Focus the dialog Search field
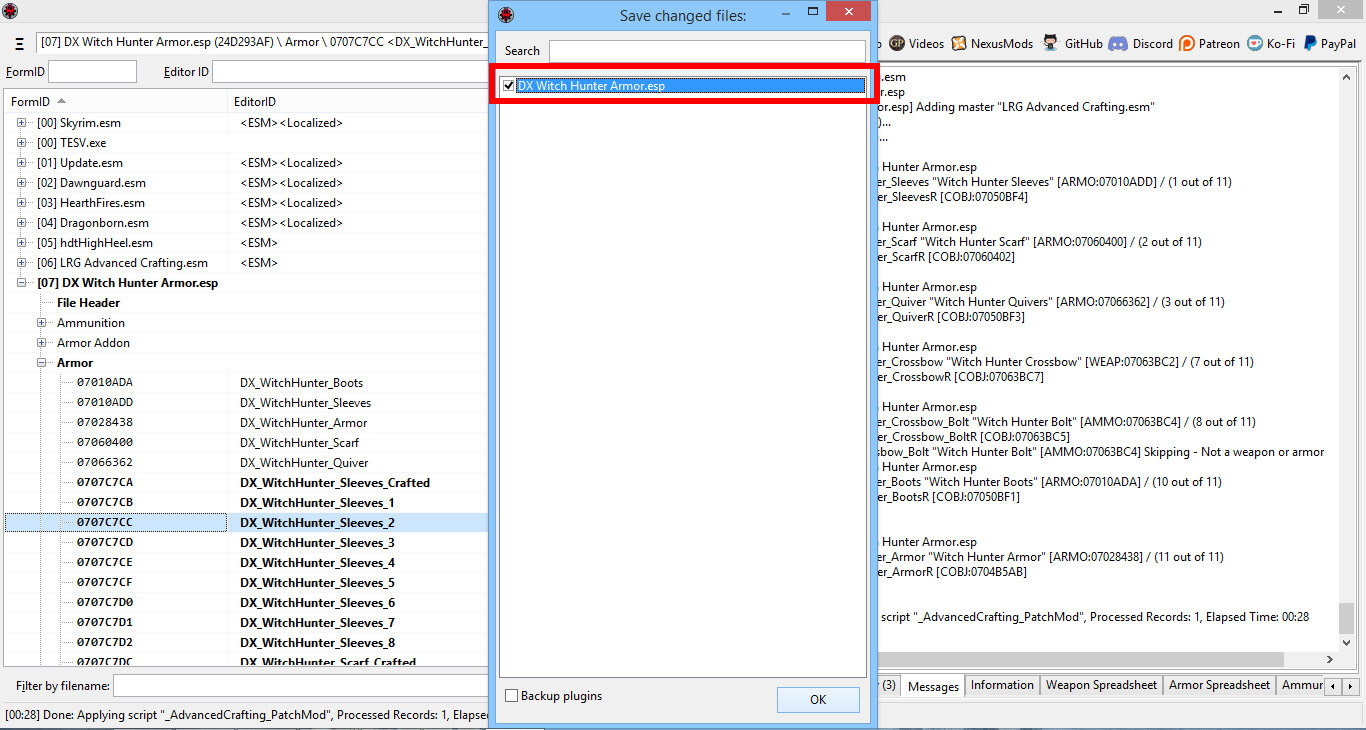 pyautogui.click(x=707, y=51)
